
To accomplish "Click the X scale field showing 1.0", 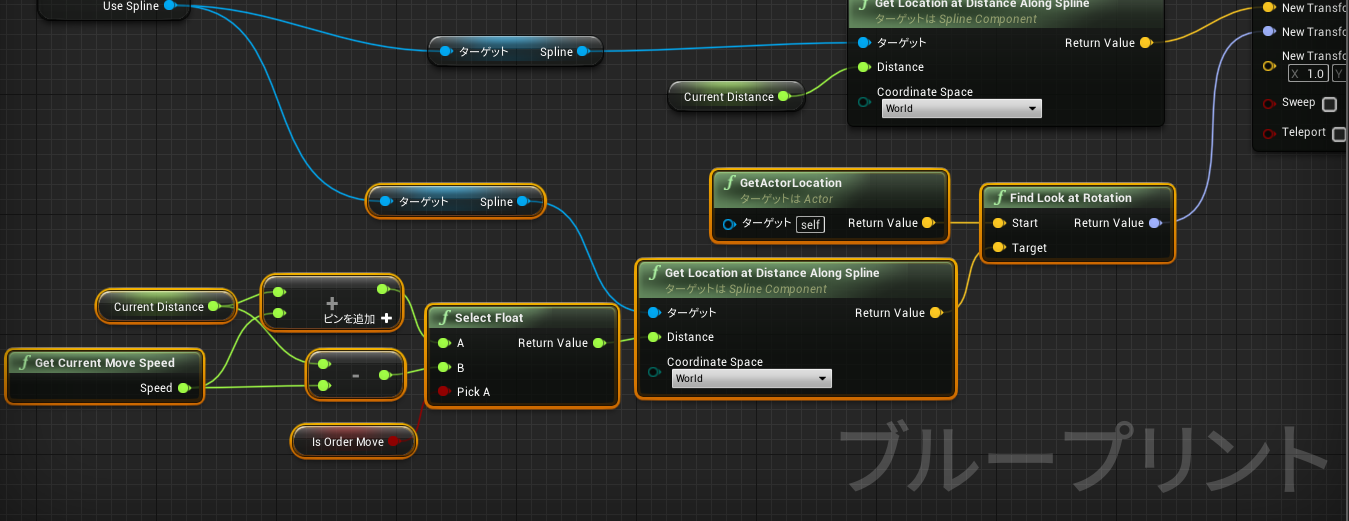I will 1308,74.
